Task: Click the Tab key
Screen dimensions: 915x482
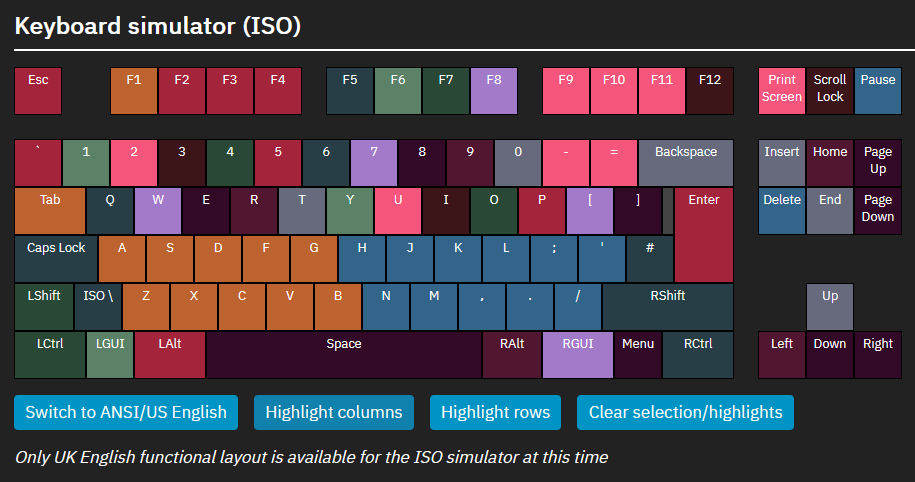Action: 50,210
